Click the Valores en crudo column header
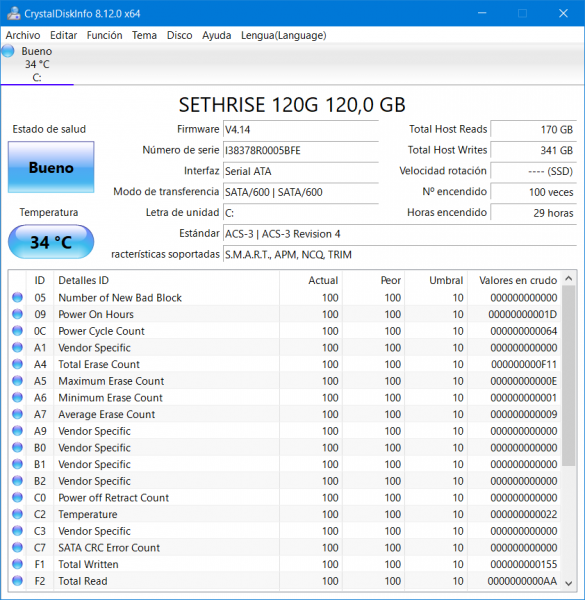 (x=518, y=280)
